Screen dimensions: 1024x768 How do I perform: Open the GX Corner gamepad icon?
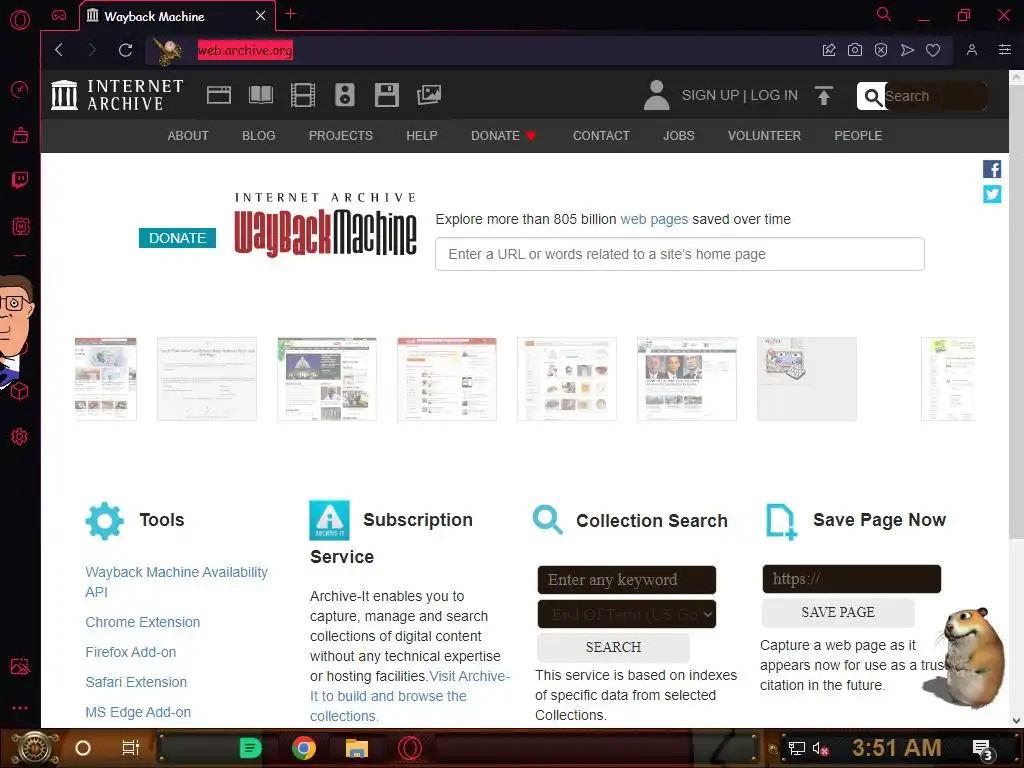click(59, 15)
